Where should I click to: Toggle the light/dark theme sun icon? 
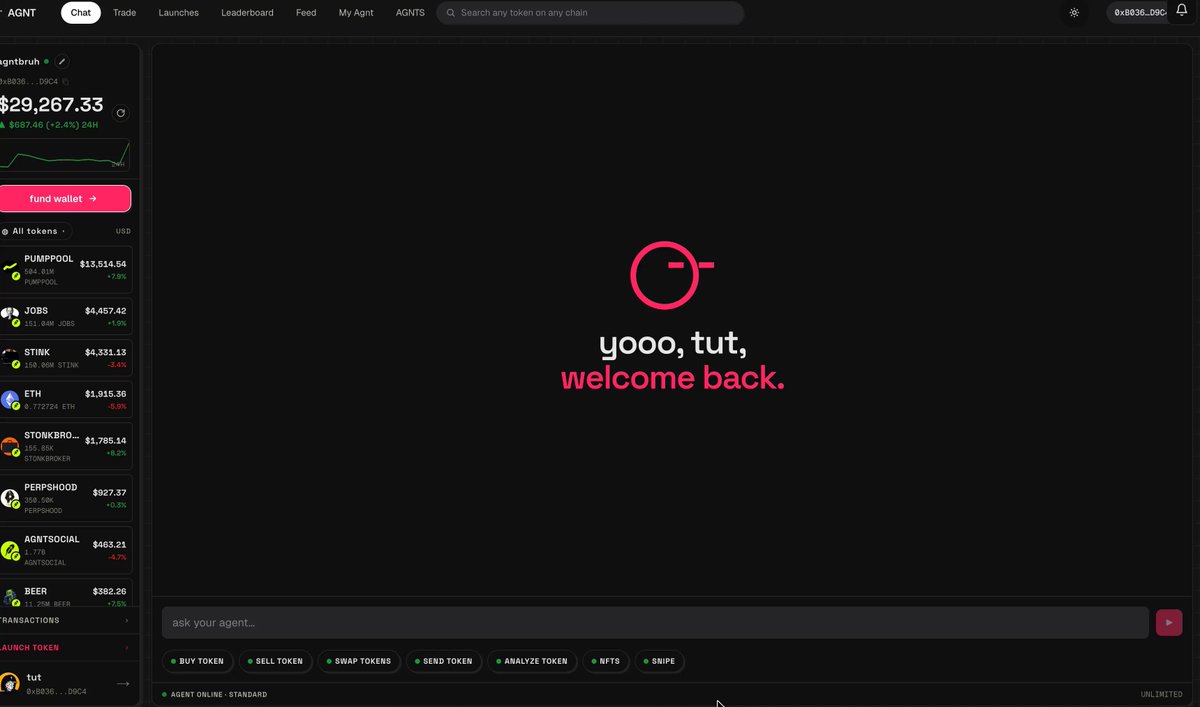click(1074, 13)
